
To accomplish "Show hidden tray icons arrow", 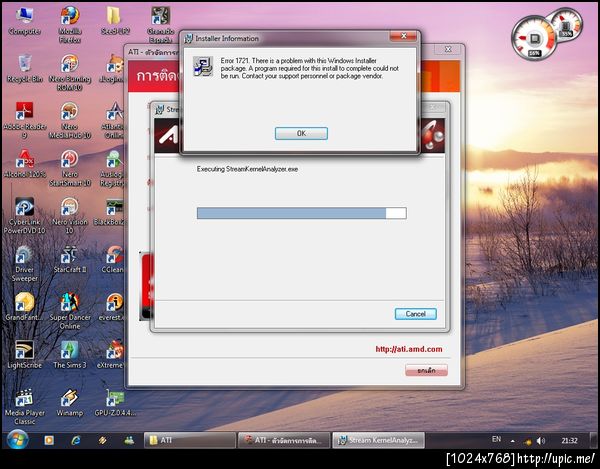I will [512, 441].
